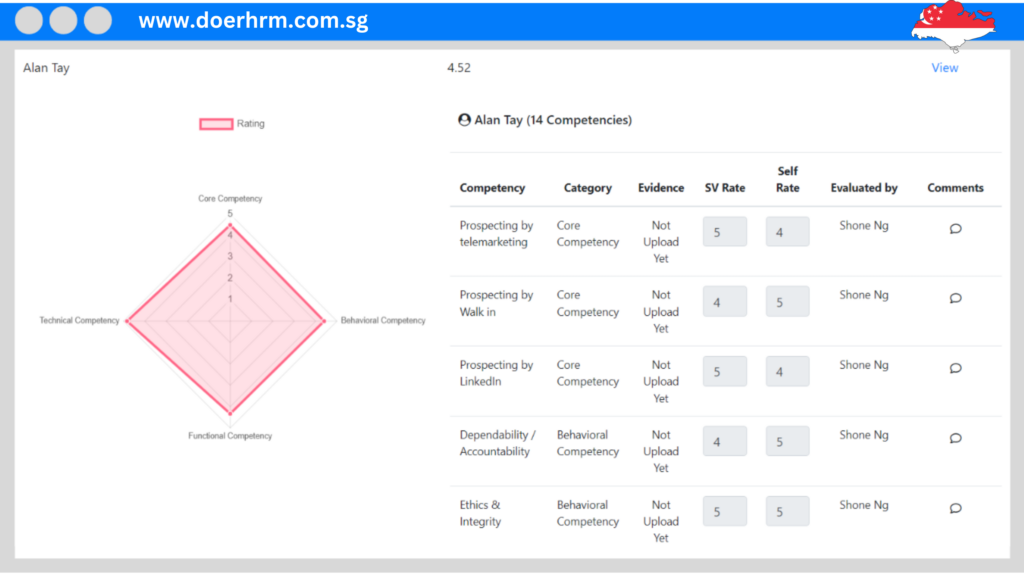Click the first gray circle in title bar

click(x=29, y=20)
